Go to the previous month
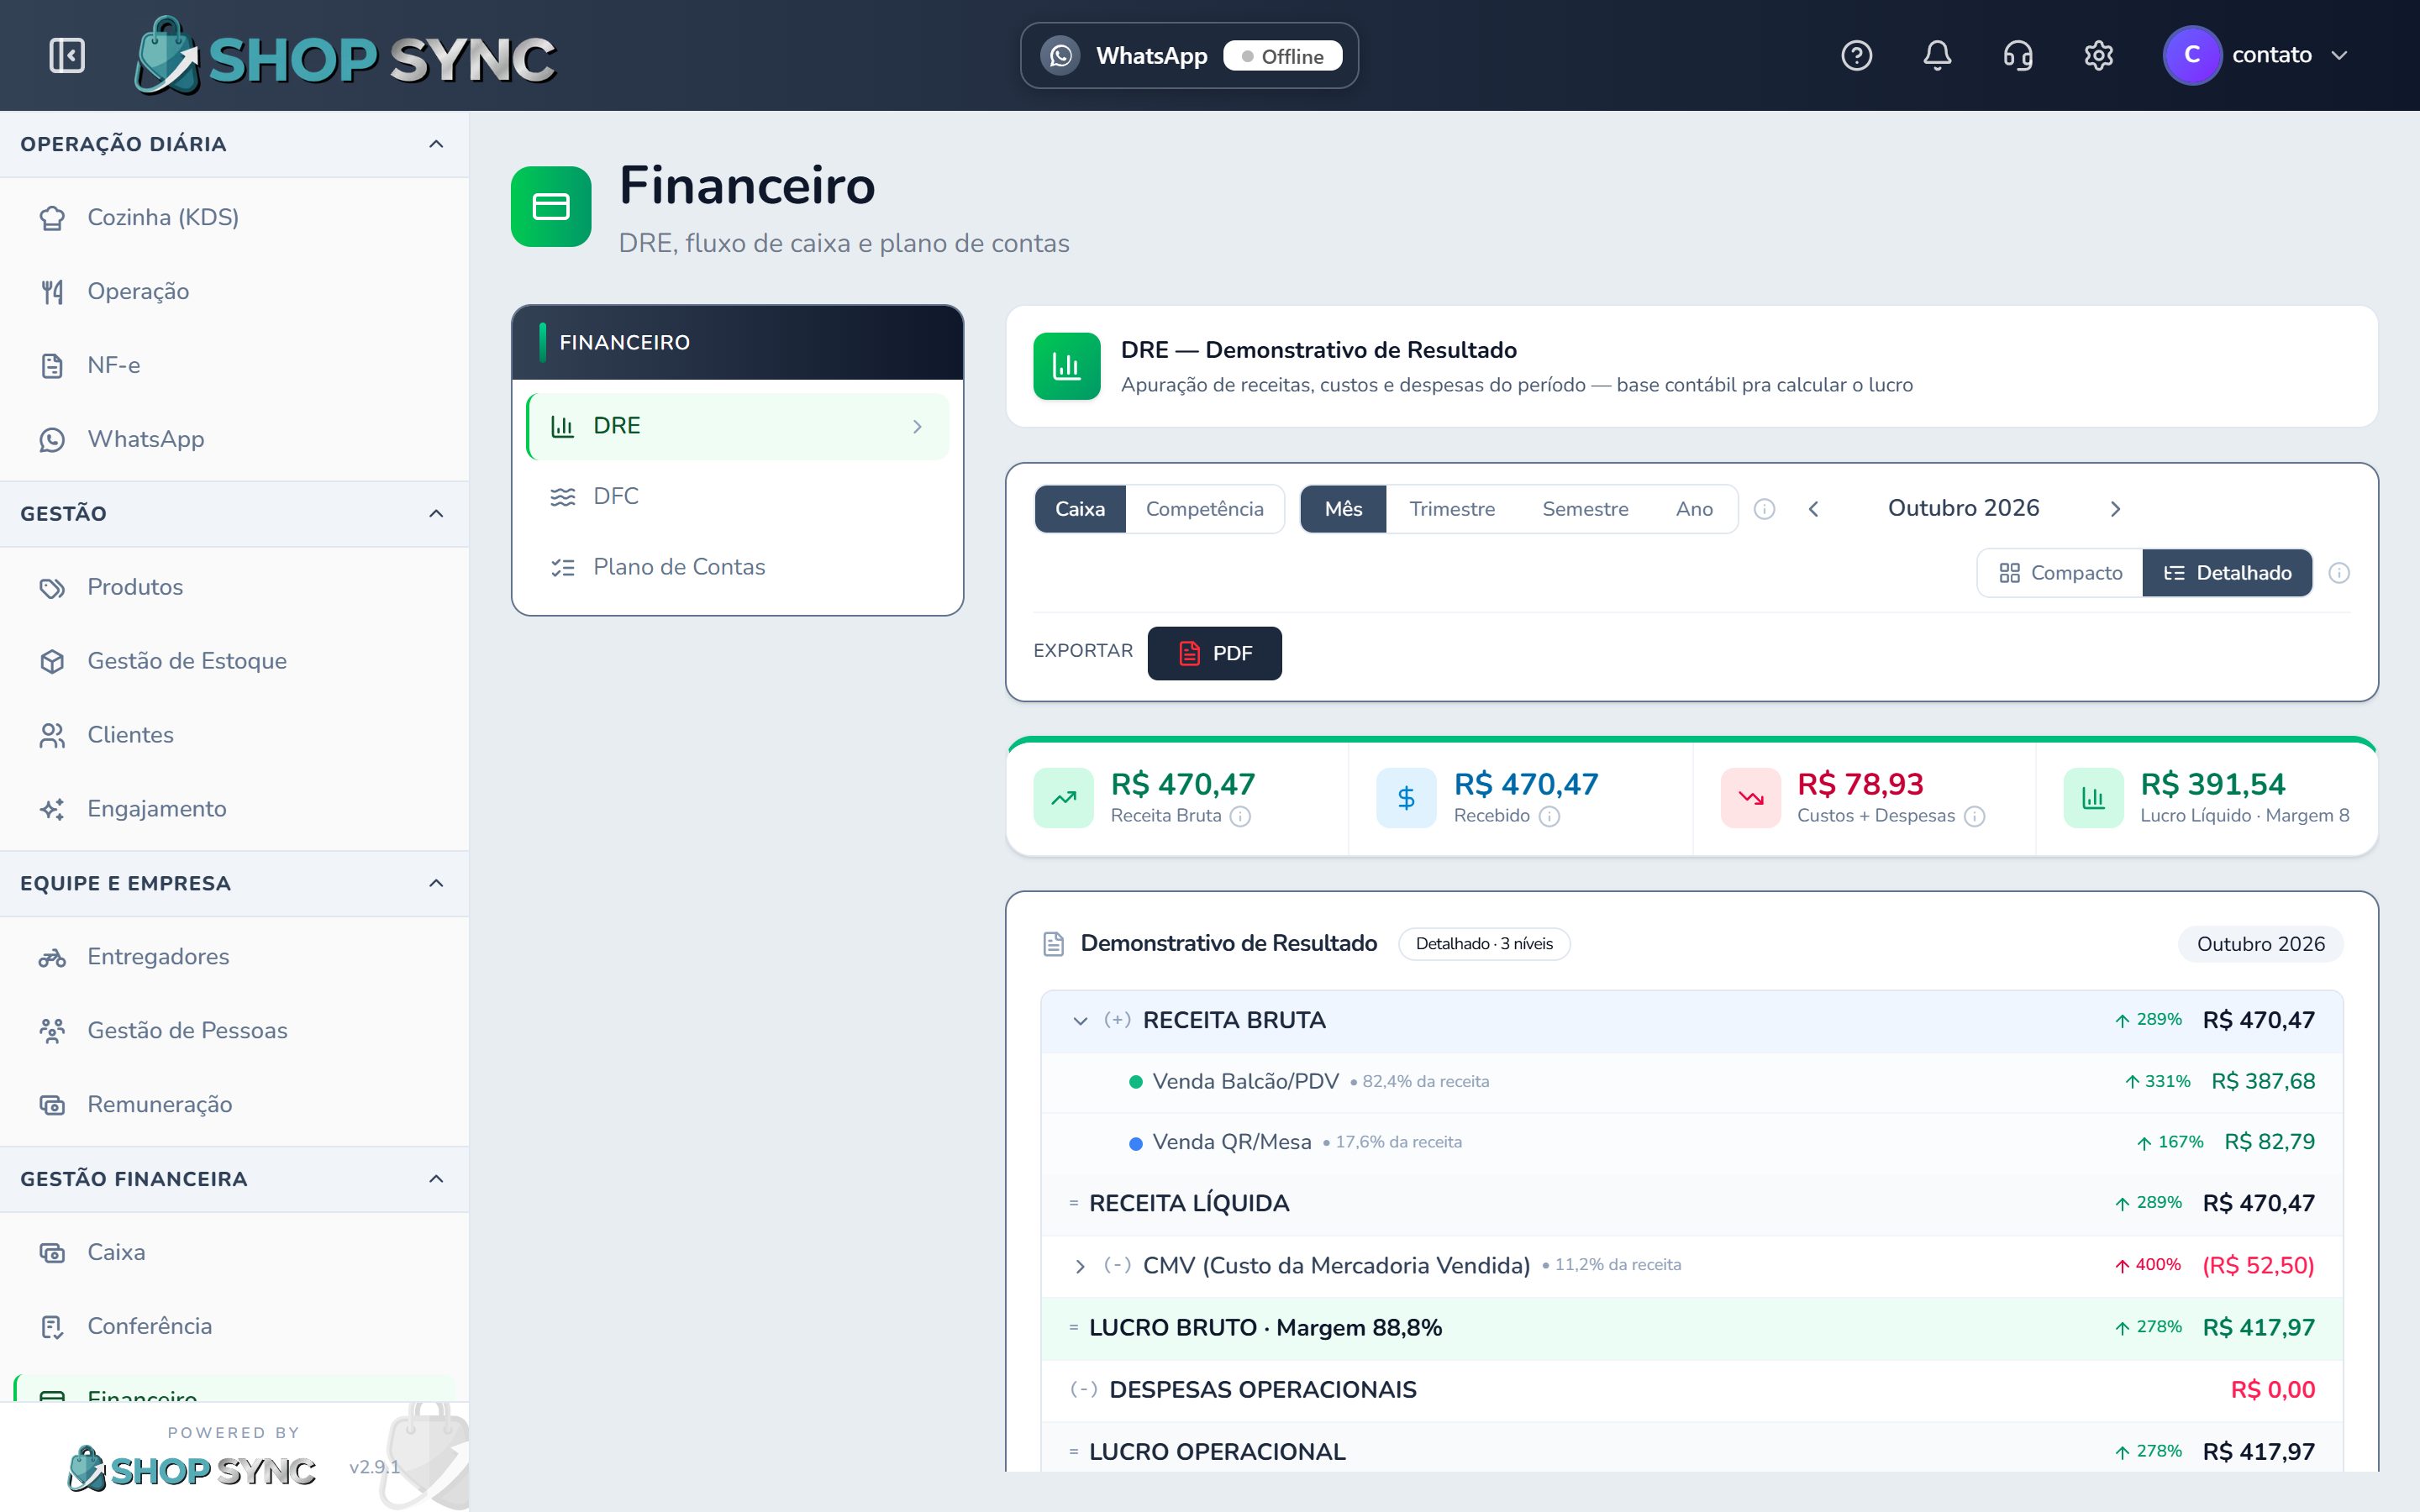Image resolution: width=2420 pixels, height=1512 pixels. (1813, 509)
